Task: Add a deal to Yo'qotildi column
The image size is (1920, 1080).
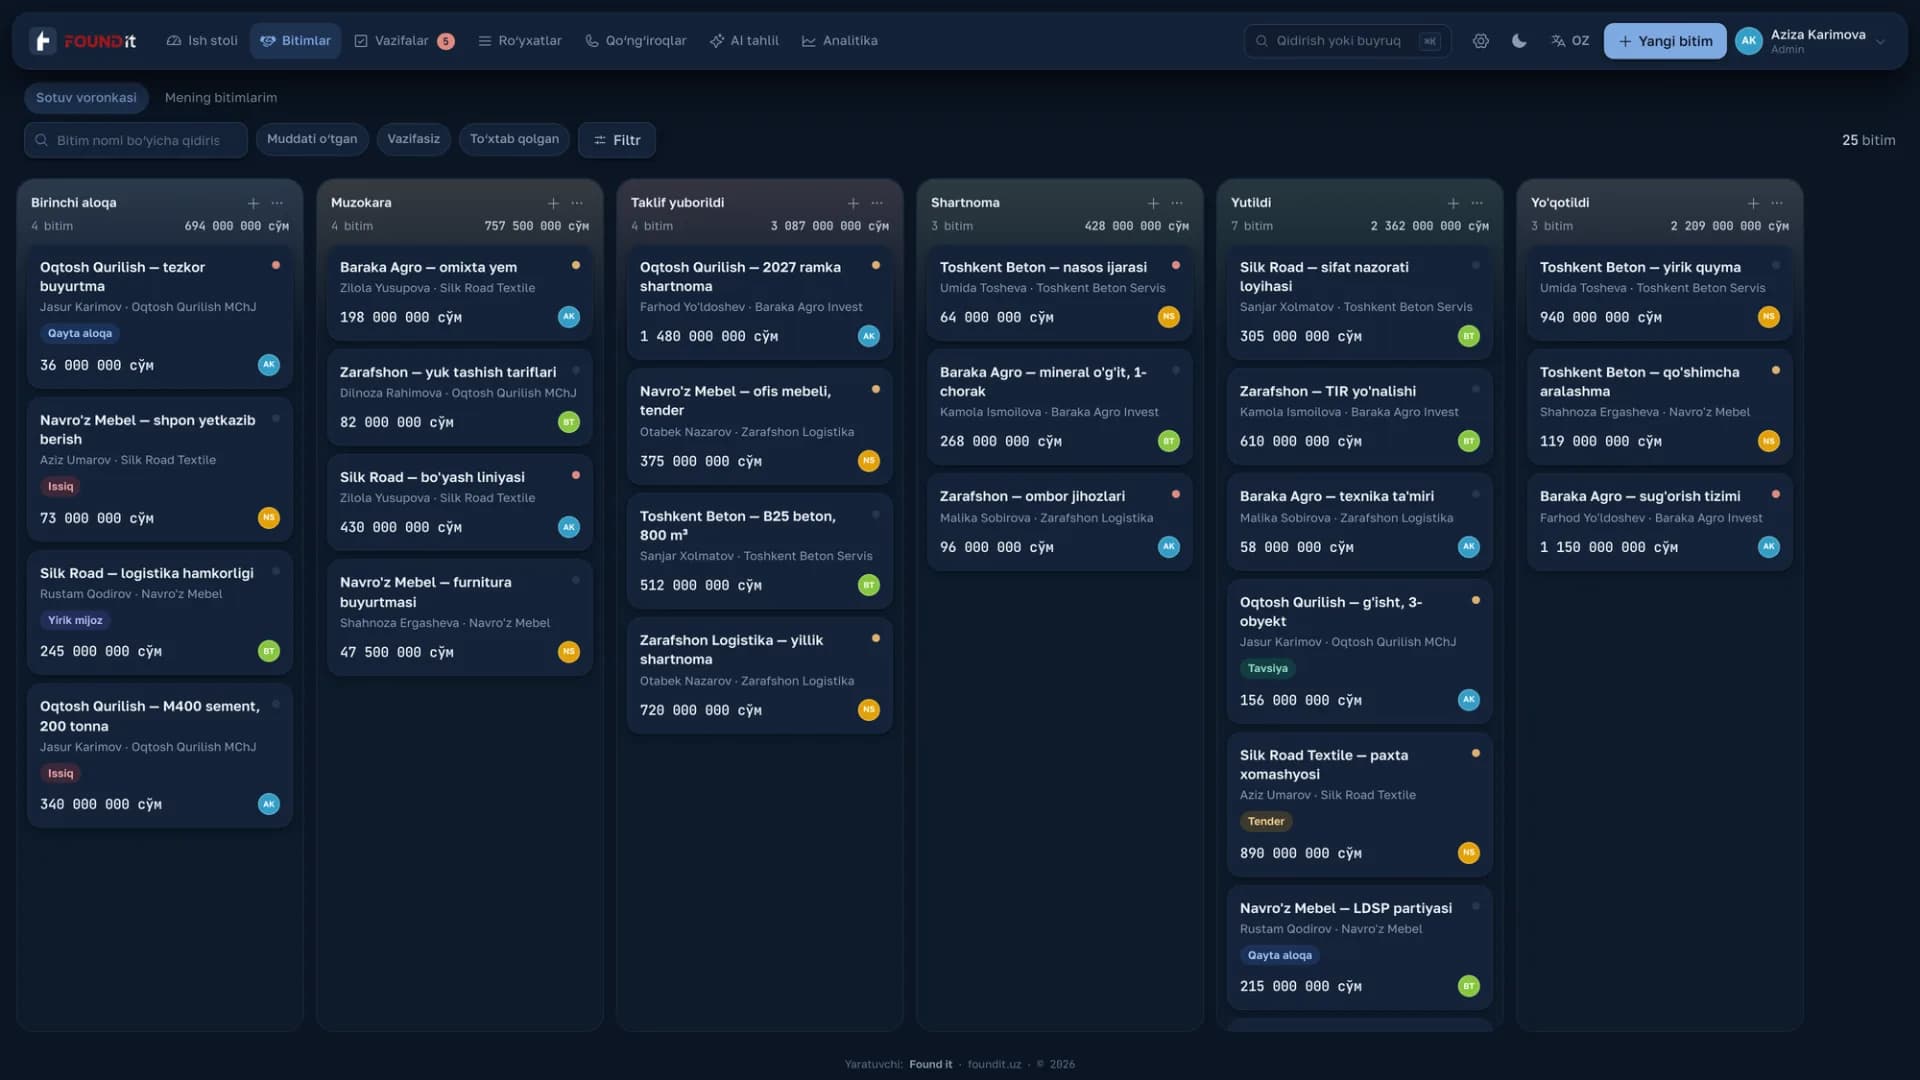Action: tap(1753, 203)
